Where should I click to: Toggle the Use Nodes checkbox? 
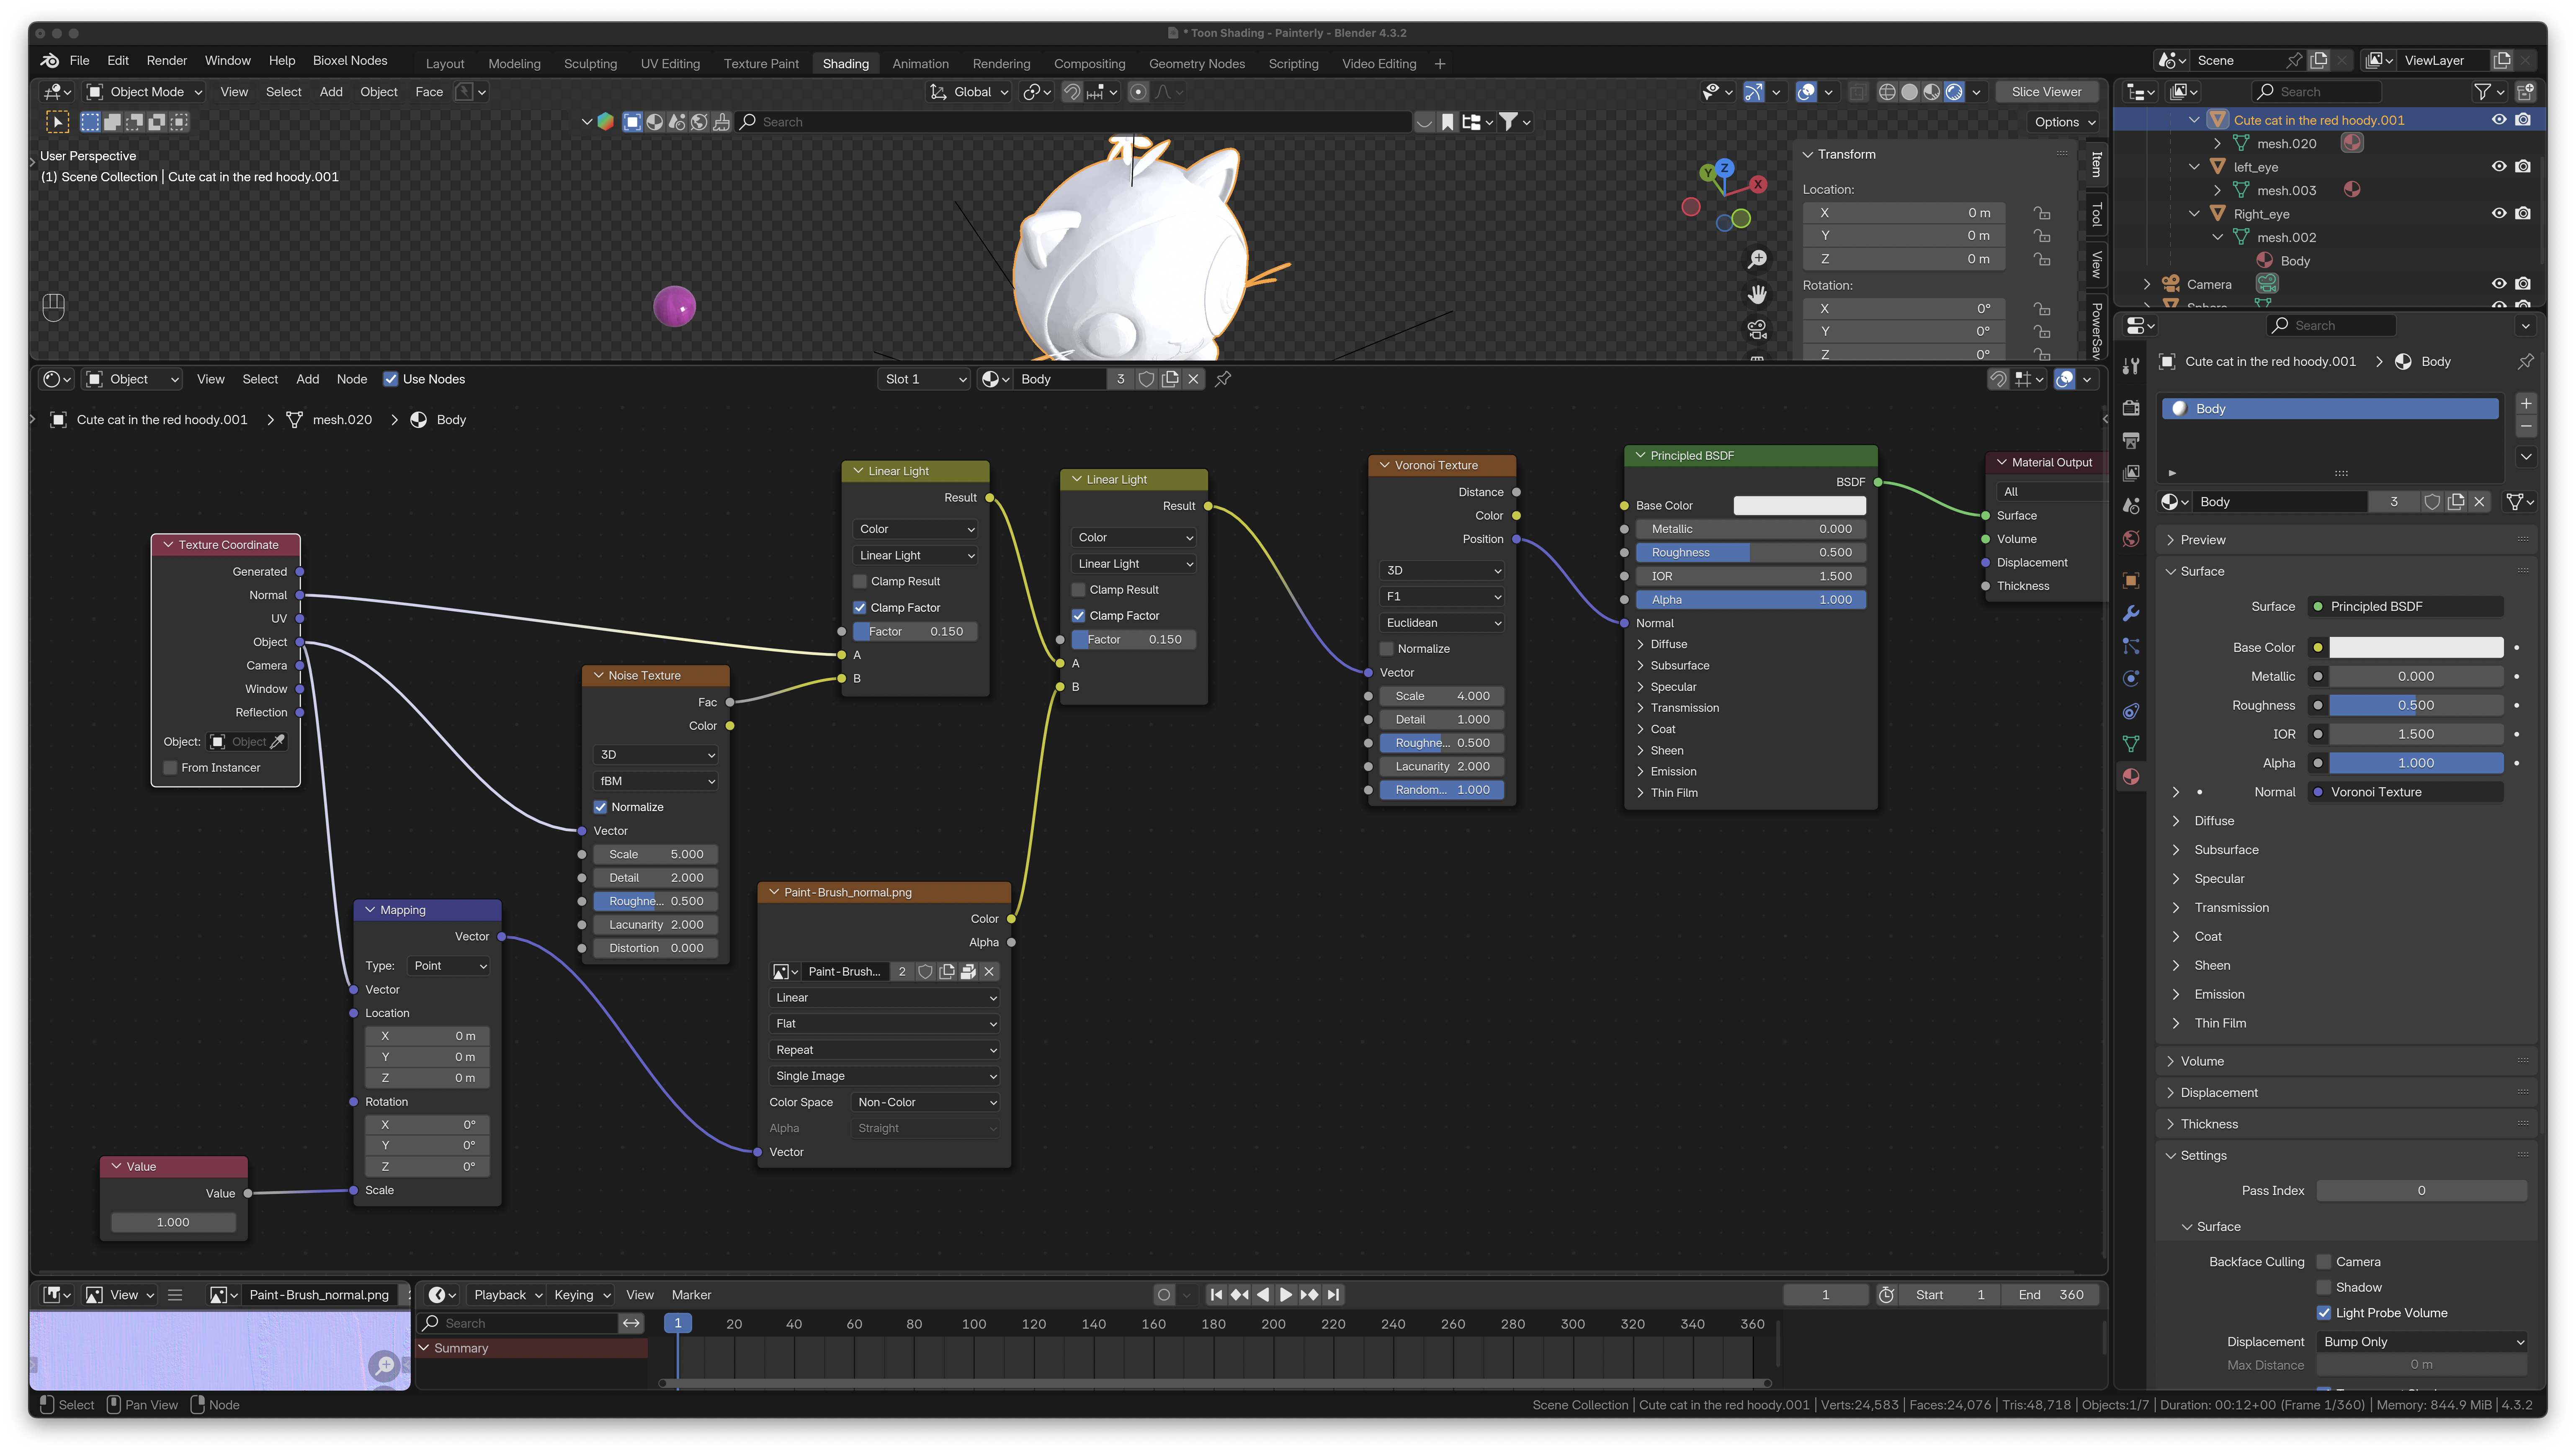click(391, 379)
